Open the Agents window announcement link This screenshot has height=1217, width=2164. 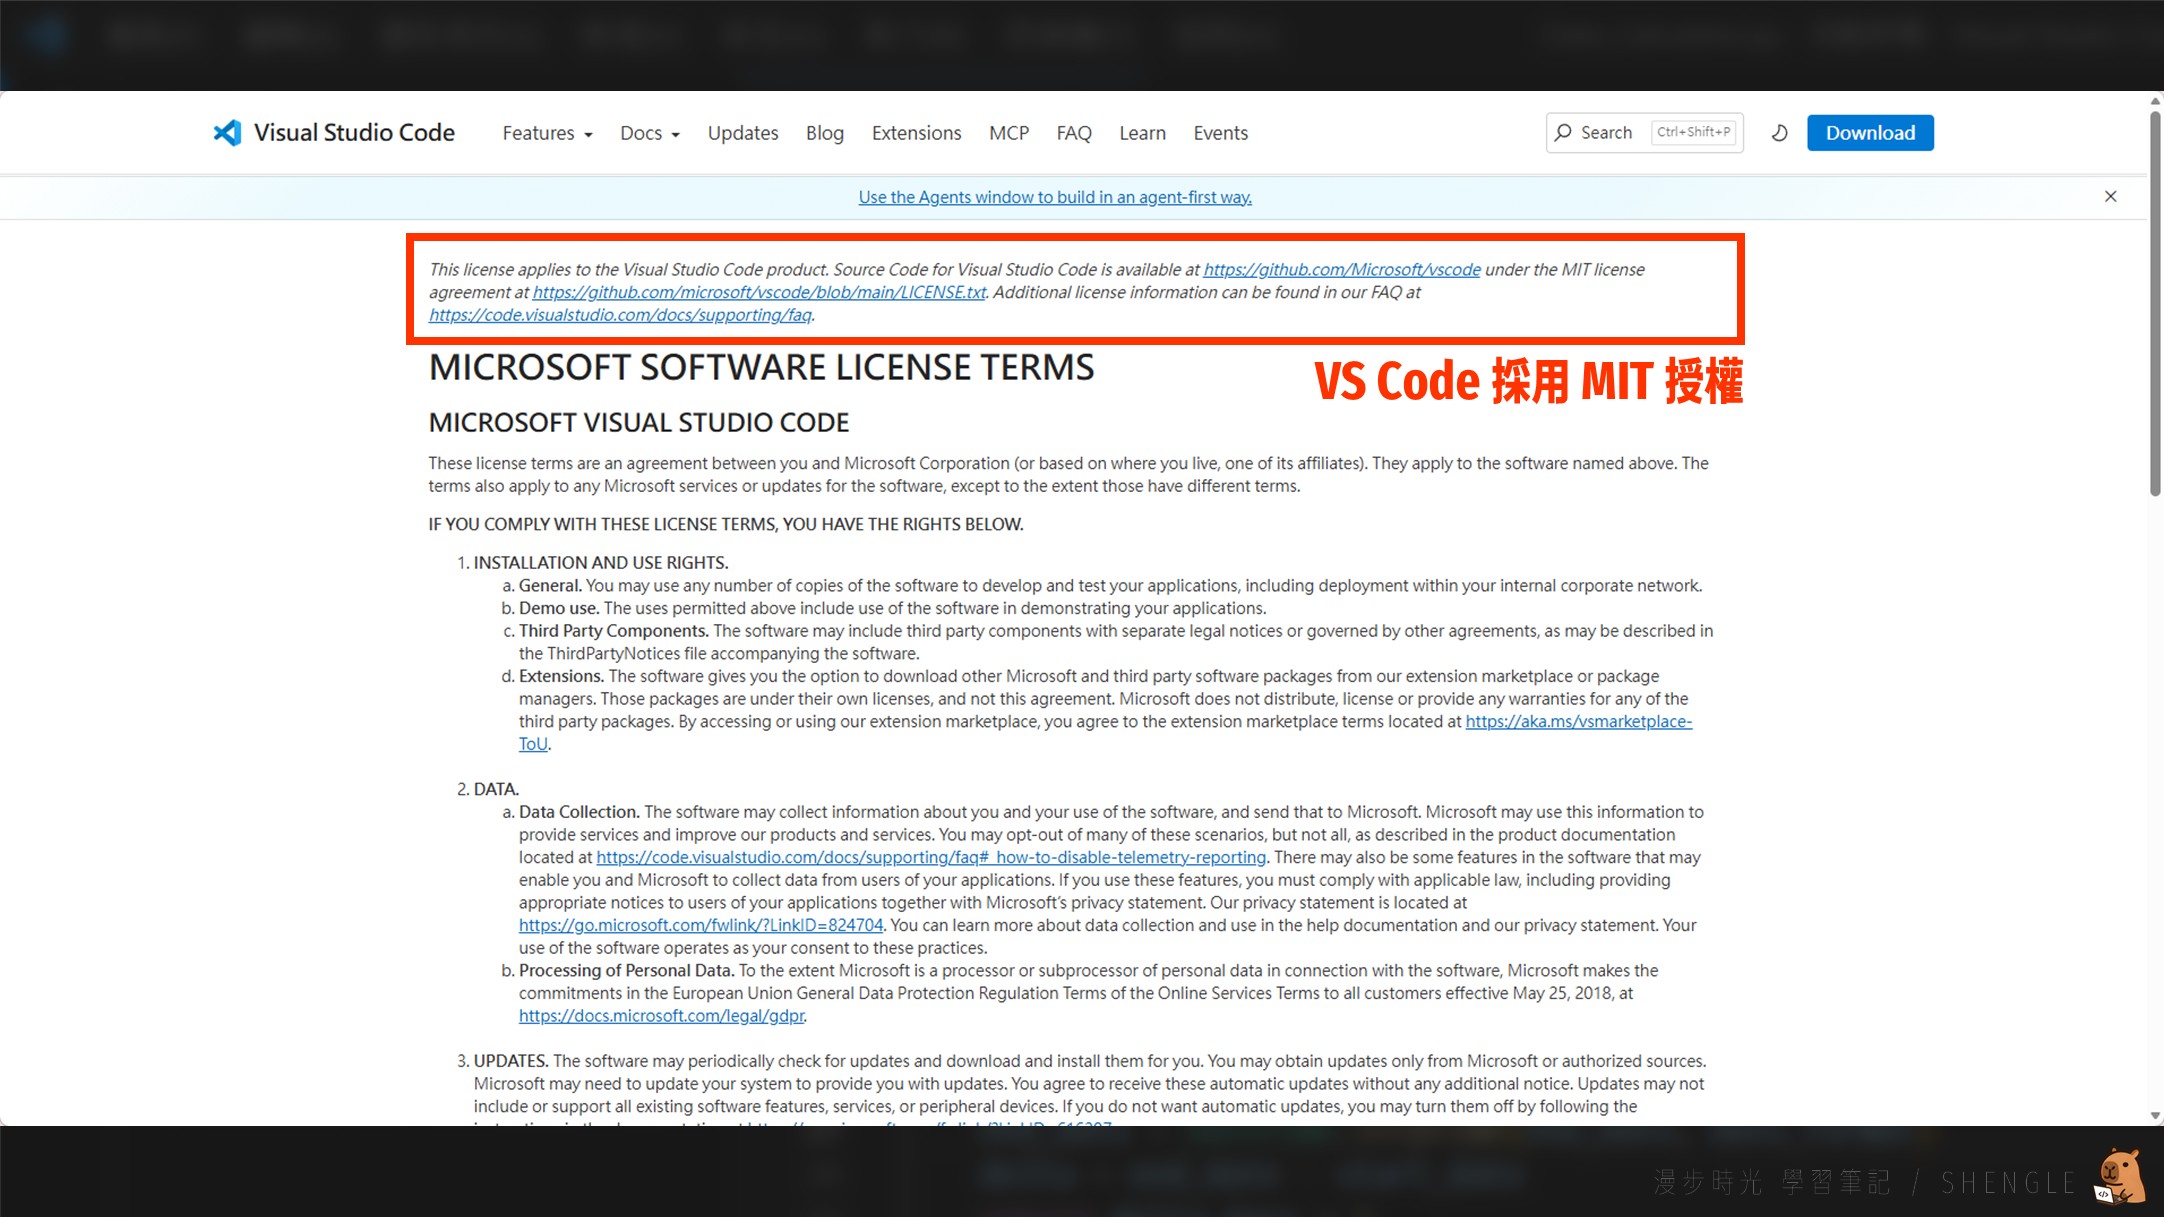click(x=1055, y=197)
